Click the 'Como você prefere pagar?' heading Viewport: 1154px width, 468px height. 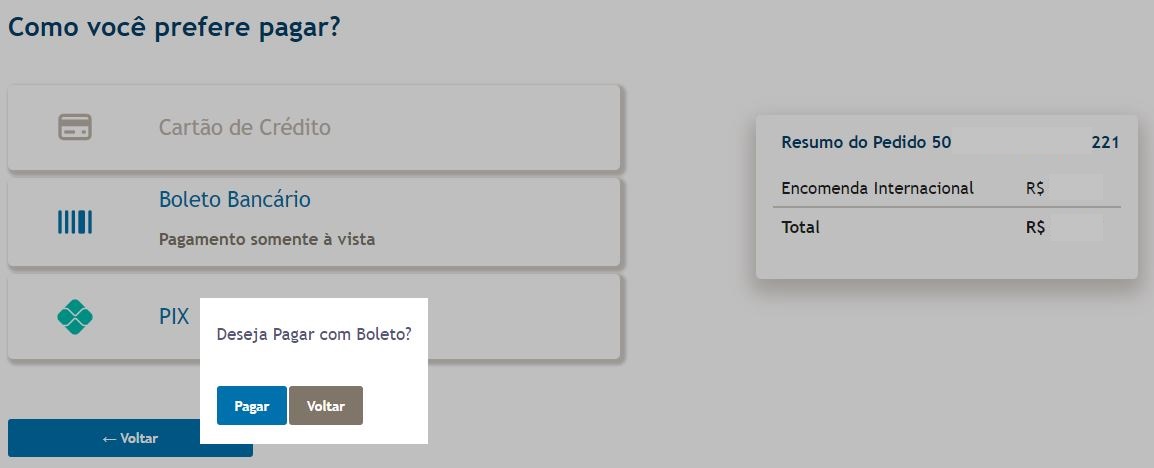click(175, 27)
